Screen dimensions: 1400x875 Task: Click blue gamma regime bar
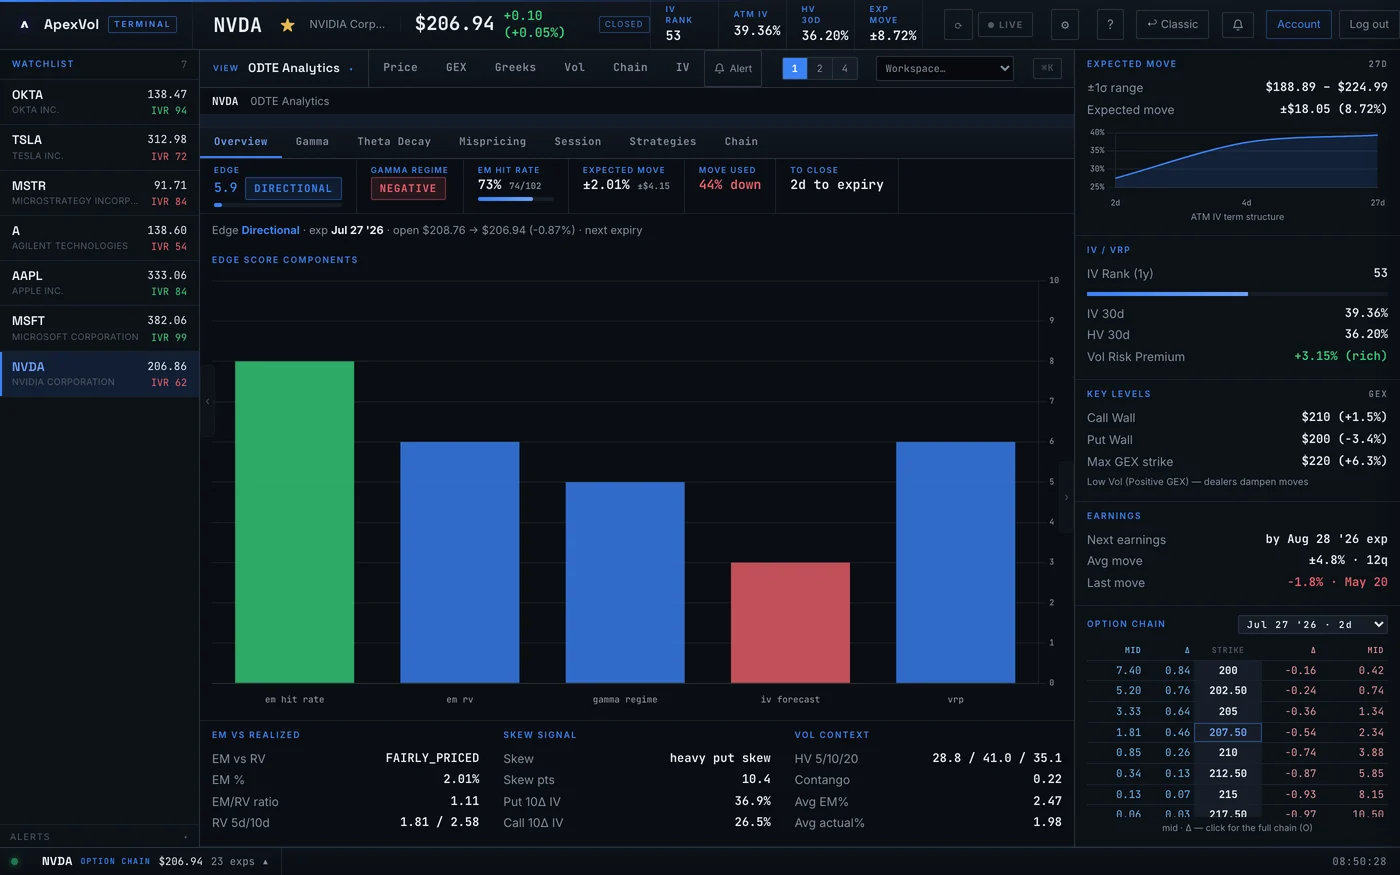click(x=625, y=582)
